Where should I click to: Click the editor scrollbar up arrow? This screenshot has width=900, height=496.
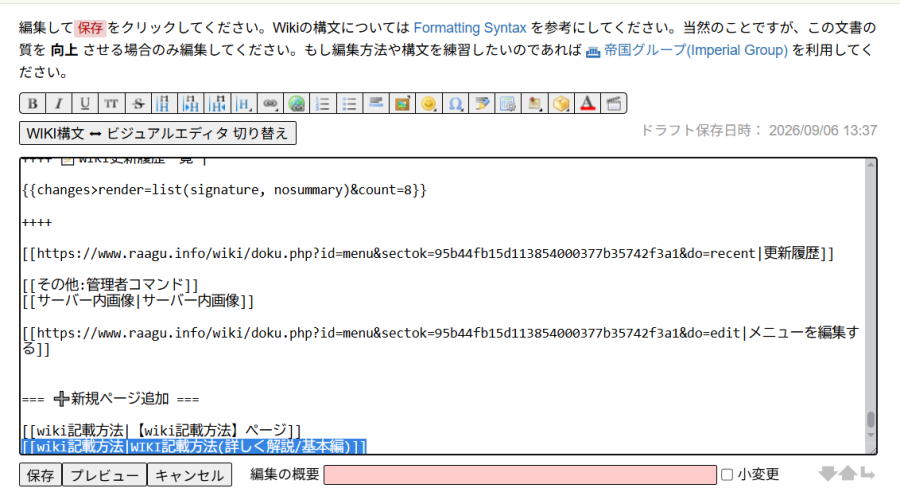(x=871, y=165)
